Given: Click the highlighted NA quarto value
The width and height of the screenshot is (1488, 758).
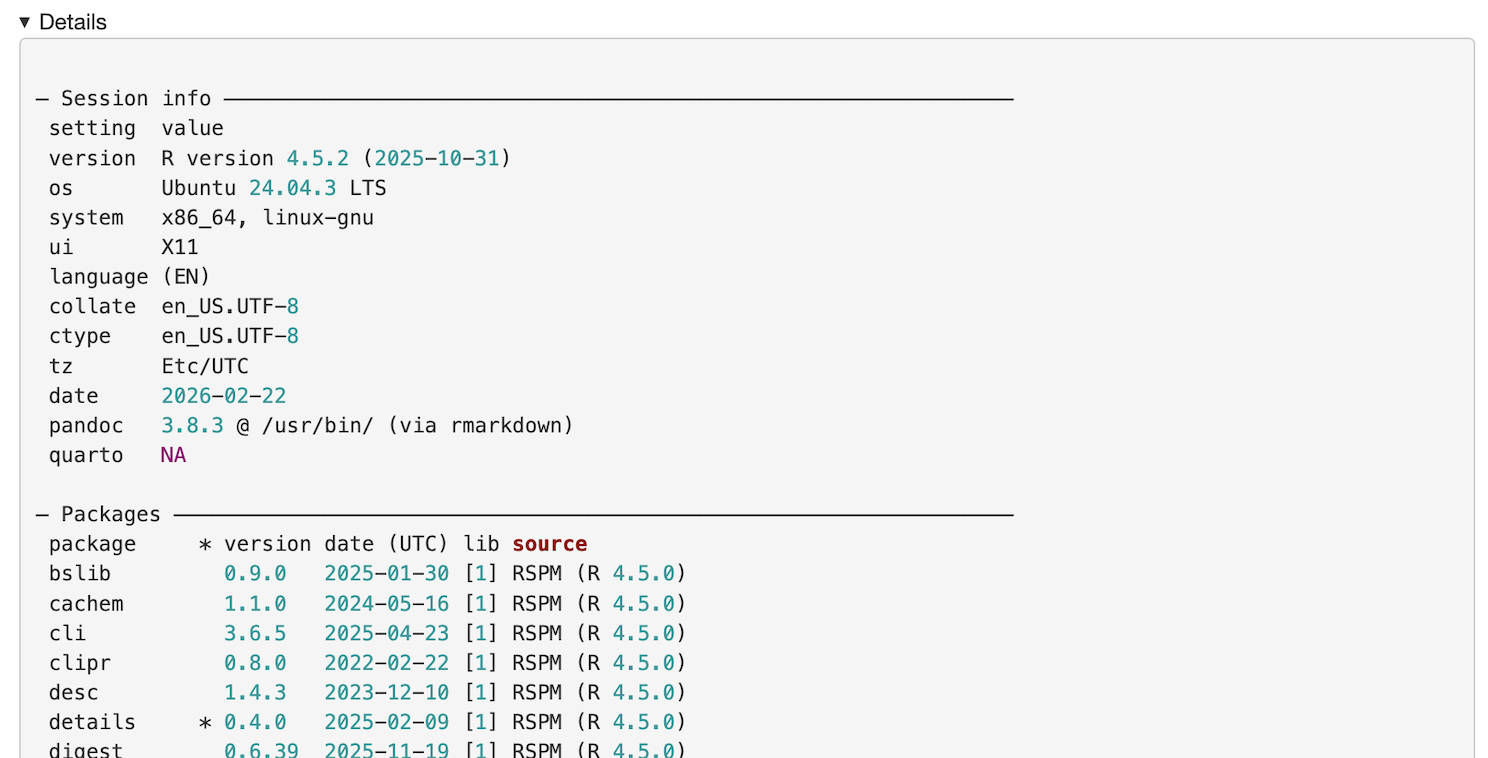Looking at the screenshot, I should 172,455.
